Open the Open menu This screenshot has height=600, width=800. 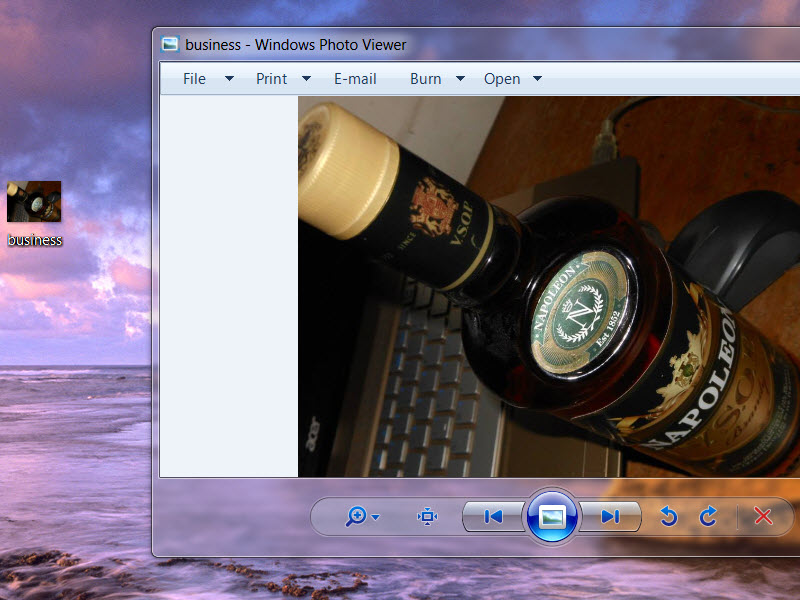click(x=502, y=79)
